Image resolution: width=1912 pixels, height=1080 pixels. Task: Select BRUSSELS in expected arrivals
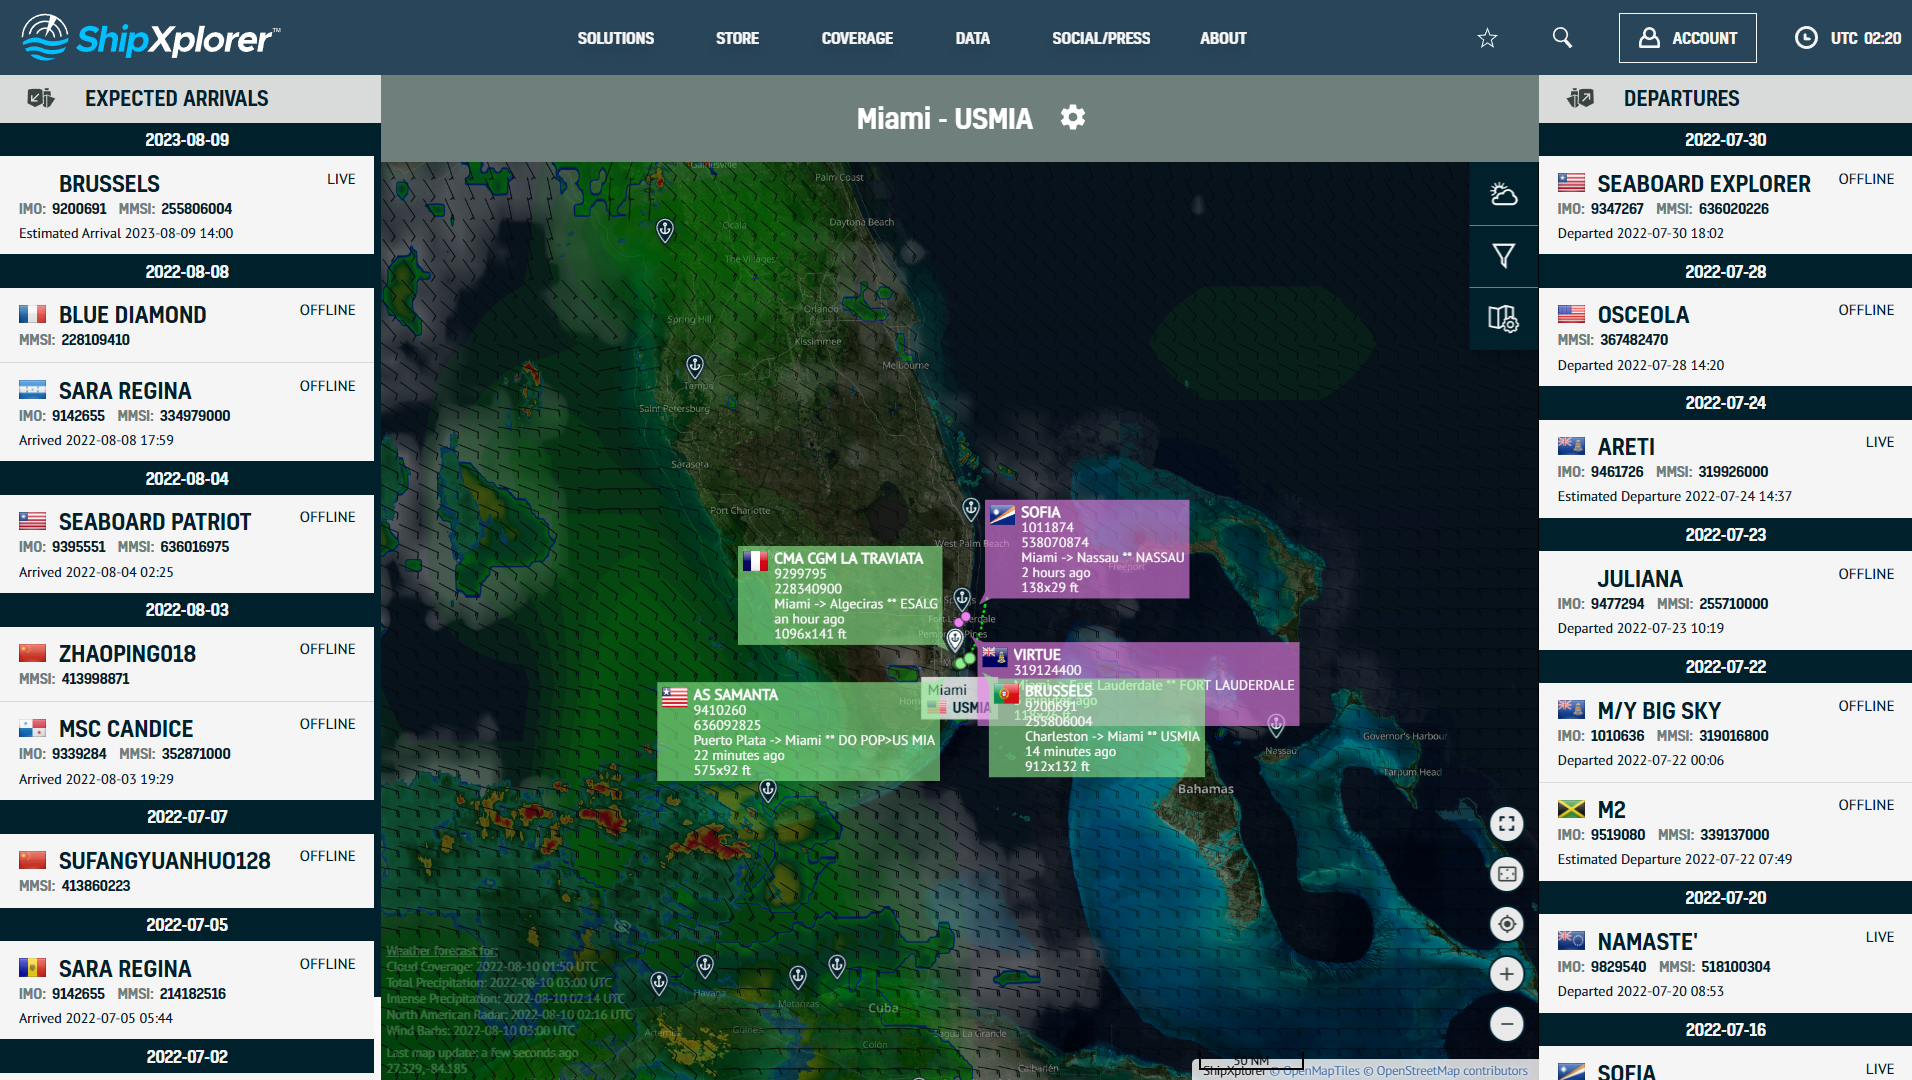click(109, 184)
